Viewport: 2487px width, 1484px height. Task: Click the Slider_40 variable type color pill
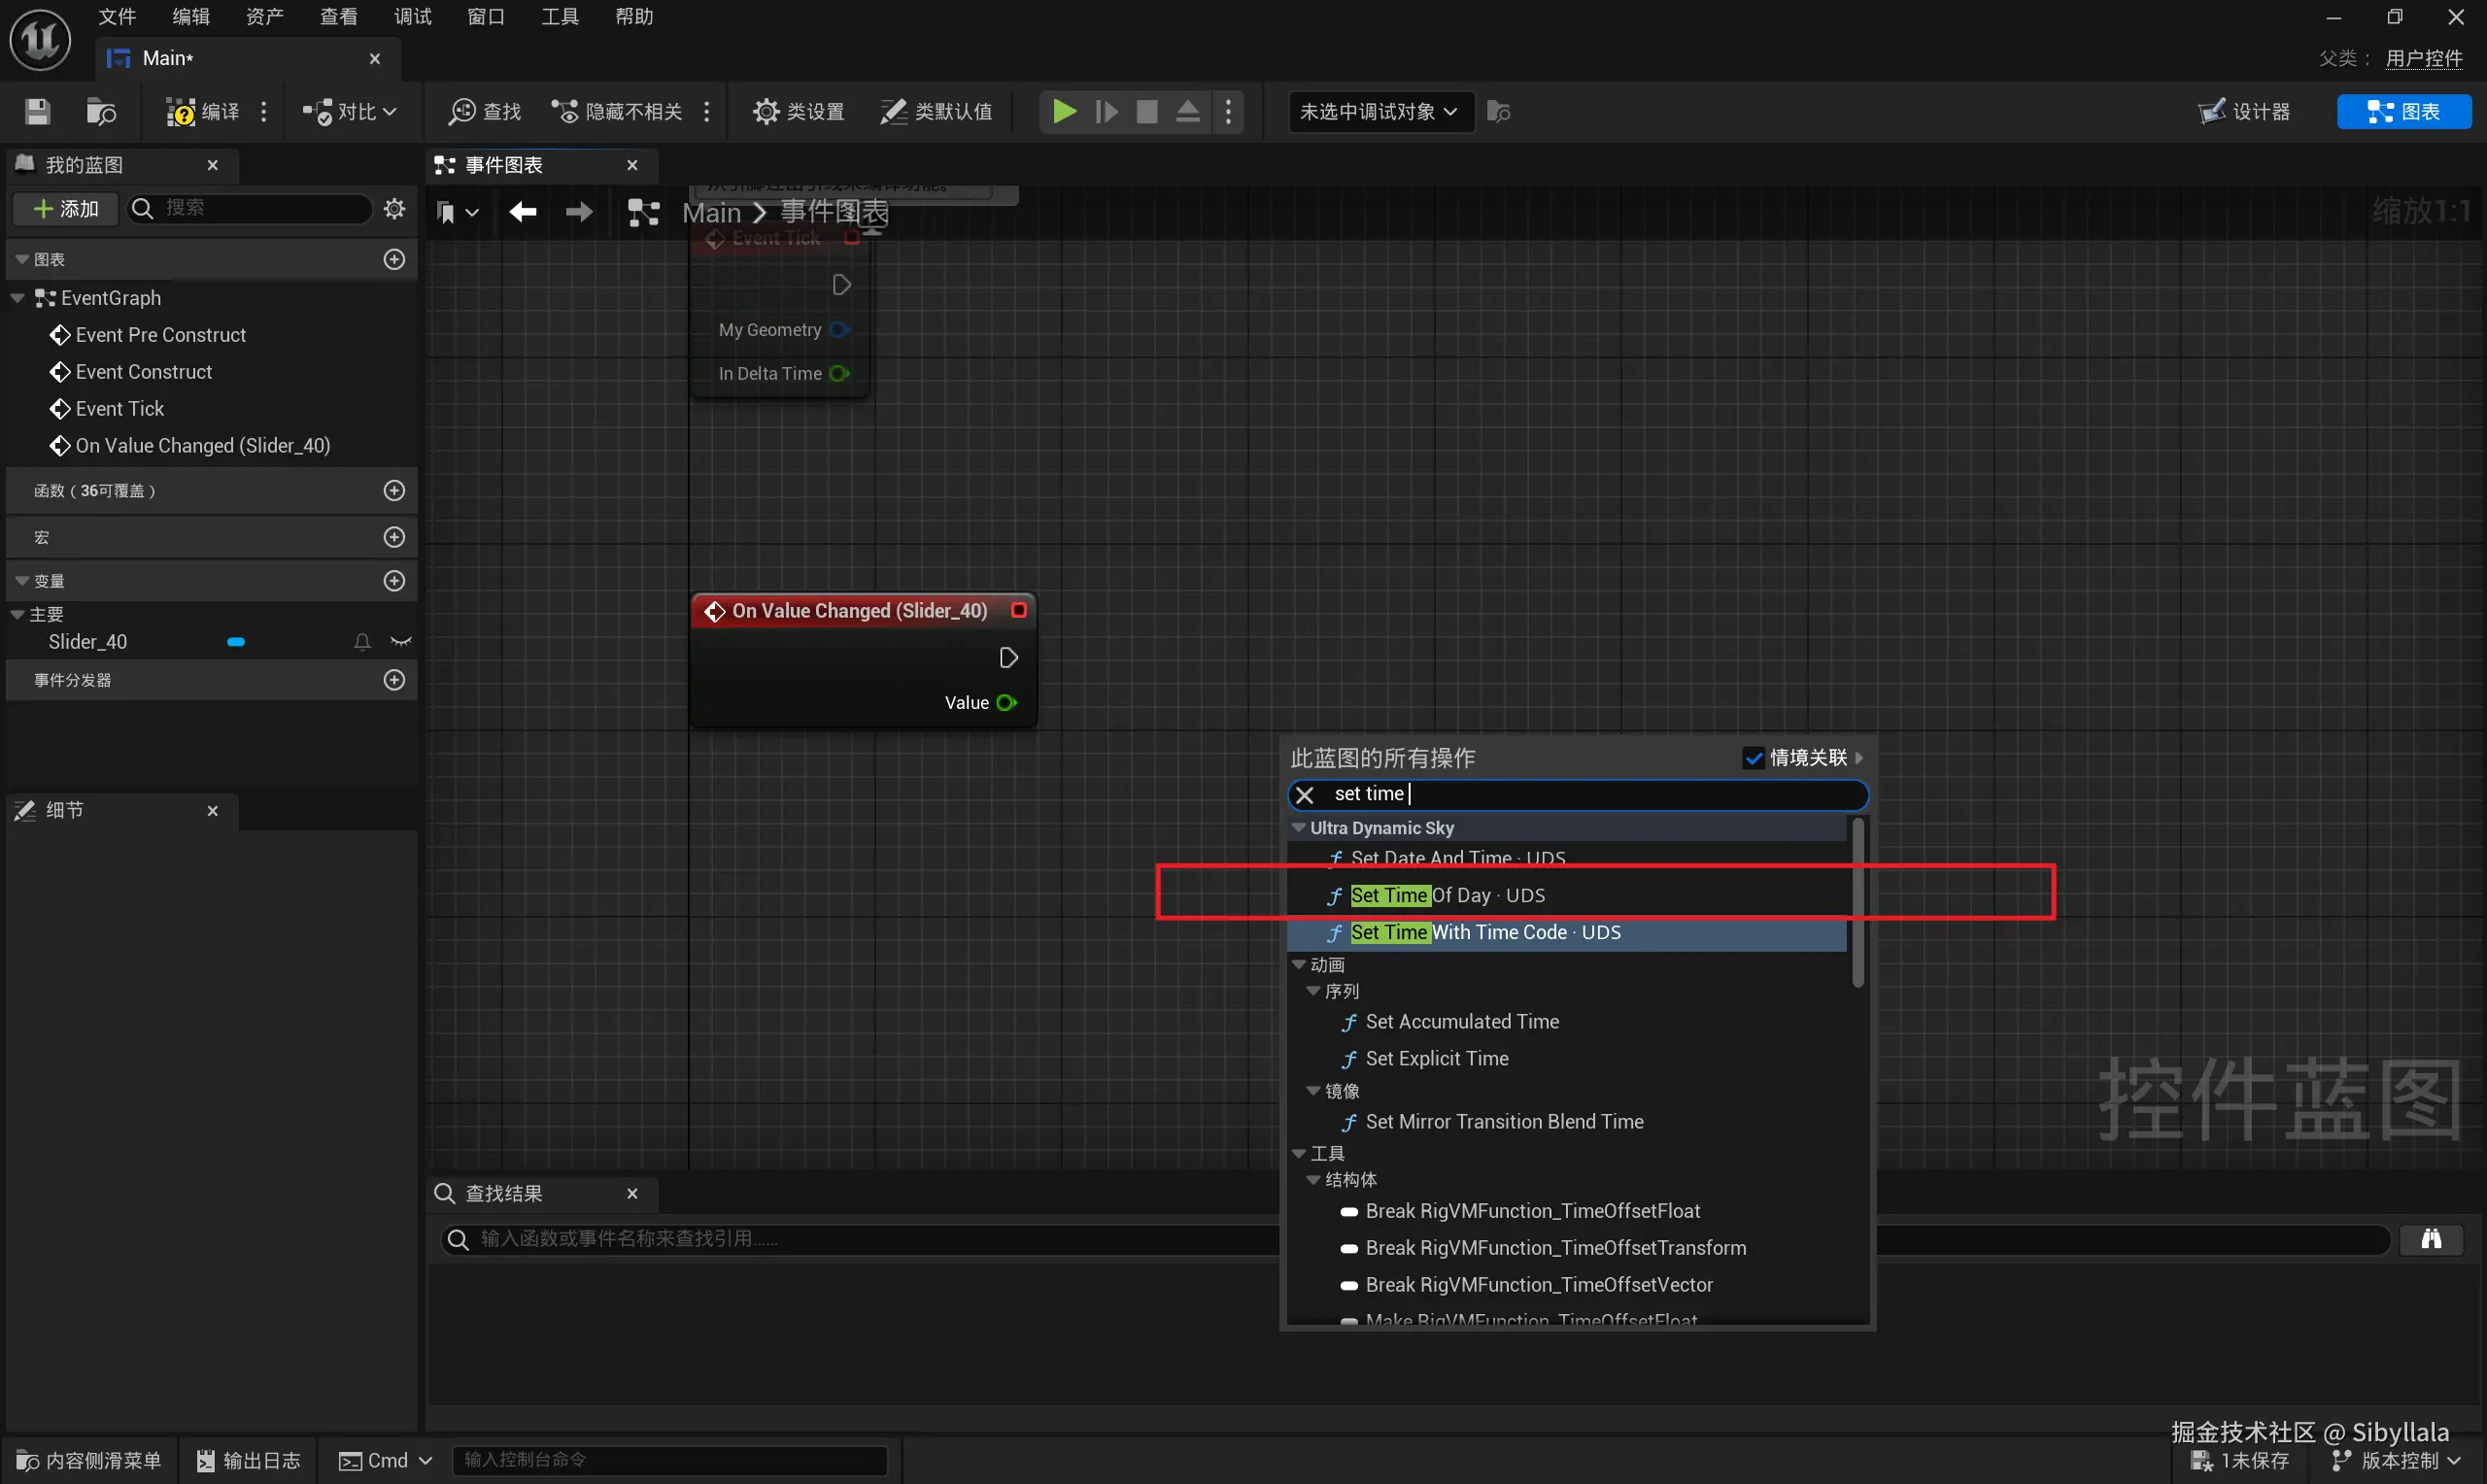click(236, 642)
